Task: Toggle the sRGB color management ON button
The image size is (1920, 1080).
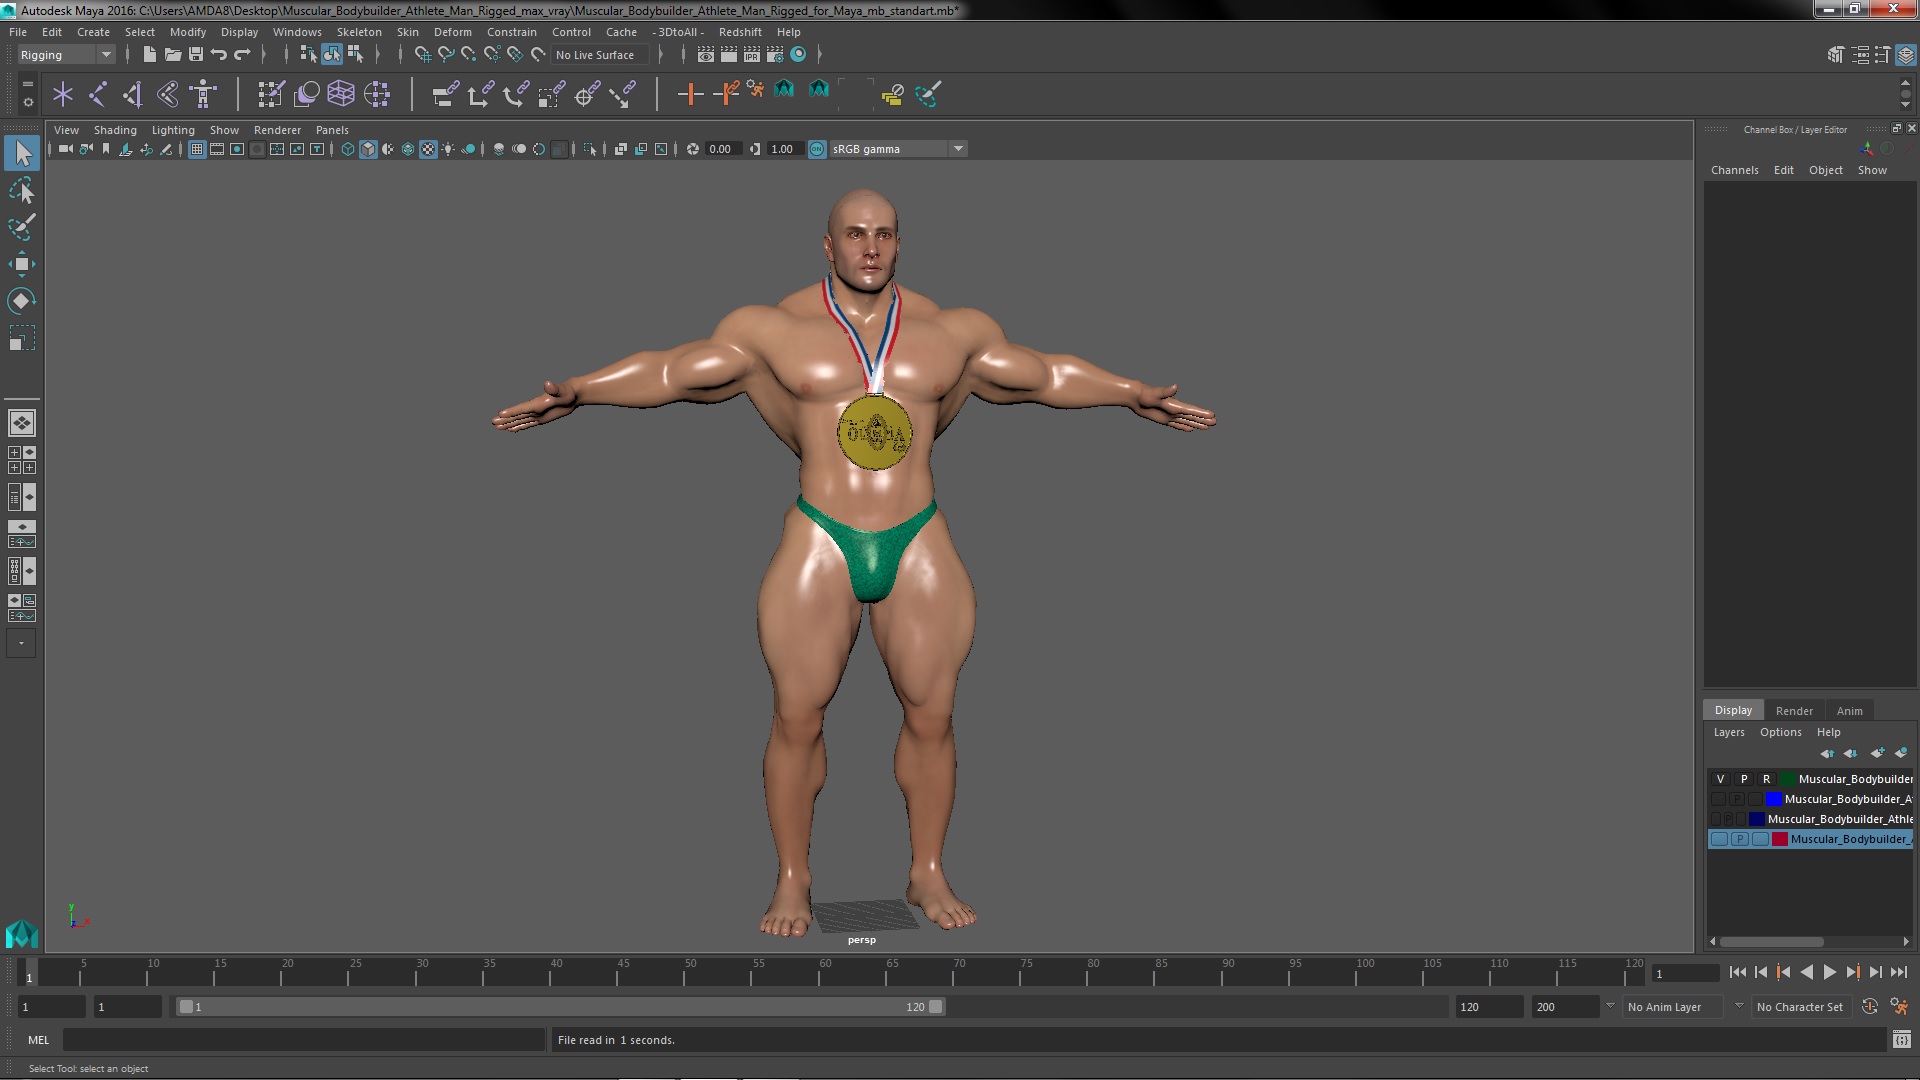Action: point(817,149)
